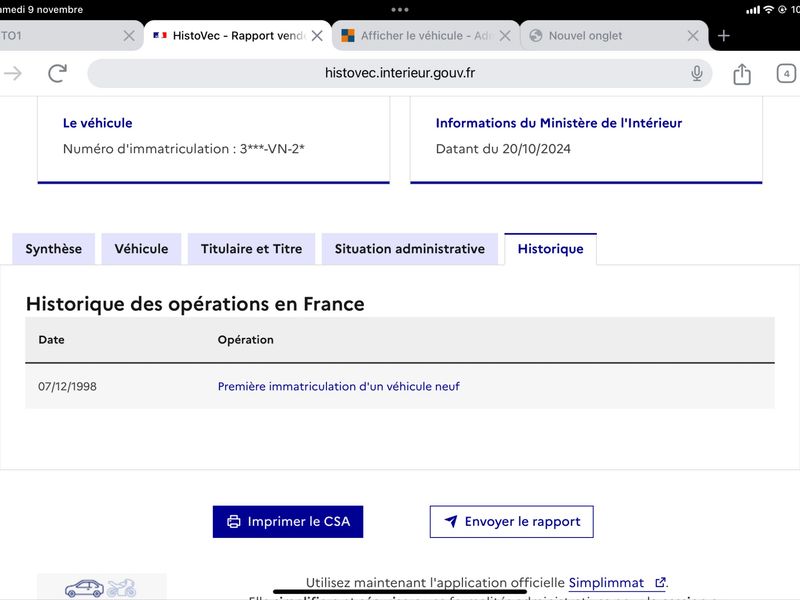Tap the three-dot multitasking menu at top
Viewport: 800px width, 600px height.
(x=399, y=10)
